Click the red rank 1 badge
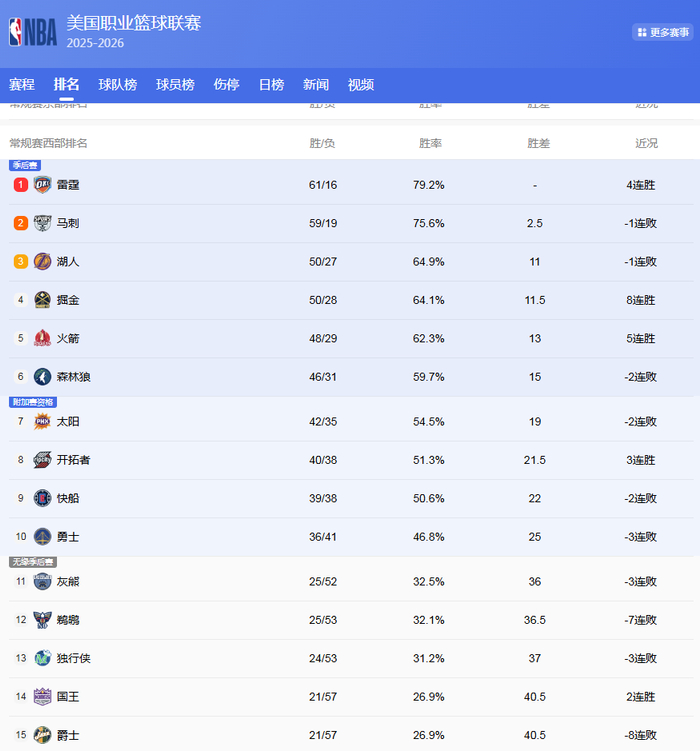This screenshot has width=700, height=751. [21, 185]
